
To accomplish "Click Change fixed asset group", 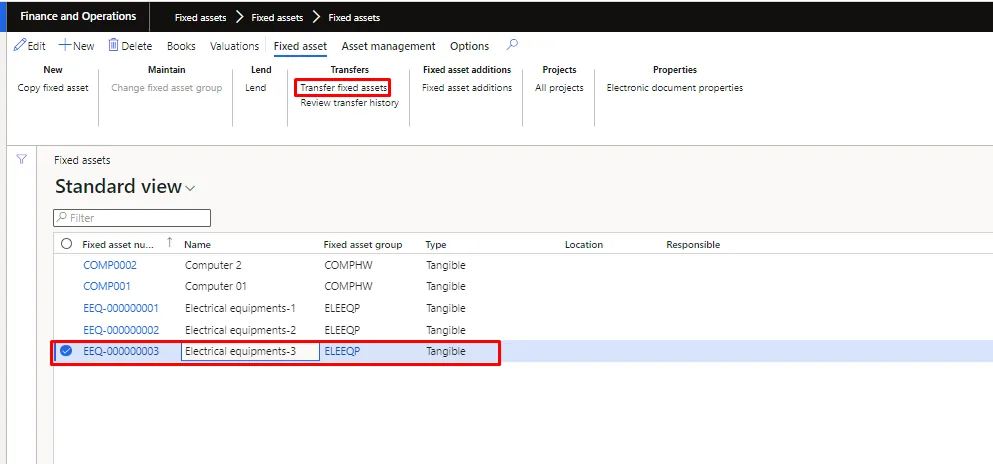I will coord(167,88).
